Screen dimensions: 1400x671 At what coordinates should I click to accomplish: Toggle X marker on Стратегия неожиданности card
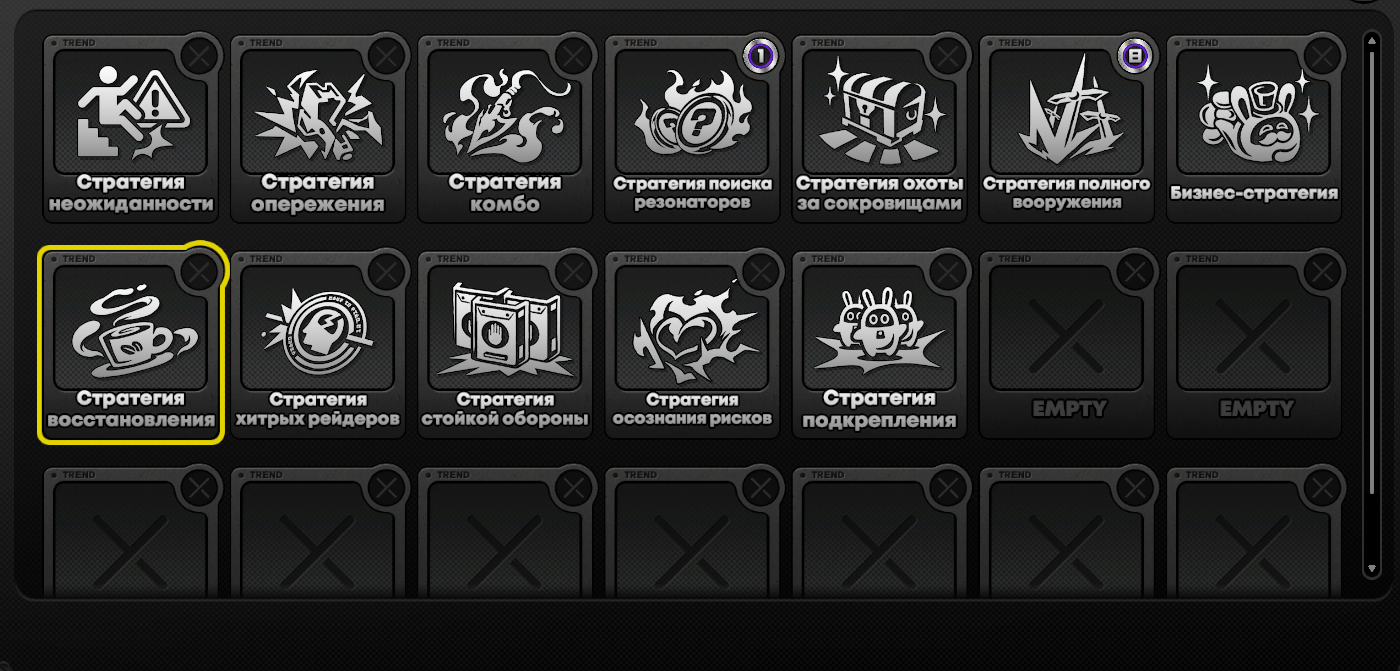pyautogui.click(x=199, y=55)
